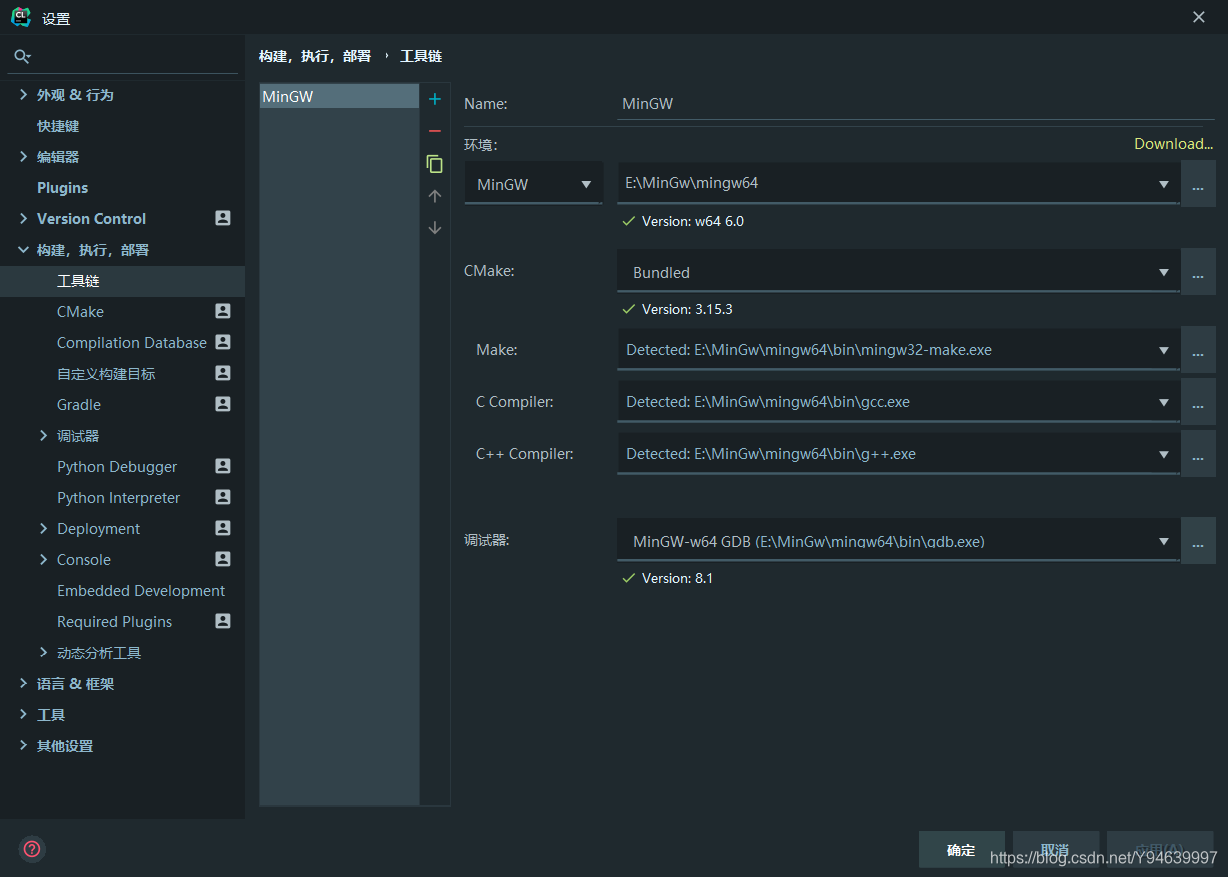
Task: Collapse 构建, 执行, 部署 section
Action: click(x=23, y=249)
